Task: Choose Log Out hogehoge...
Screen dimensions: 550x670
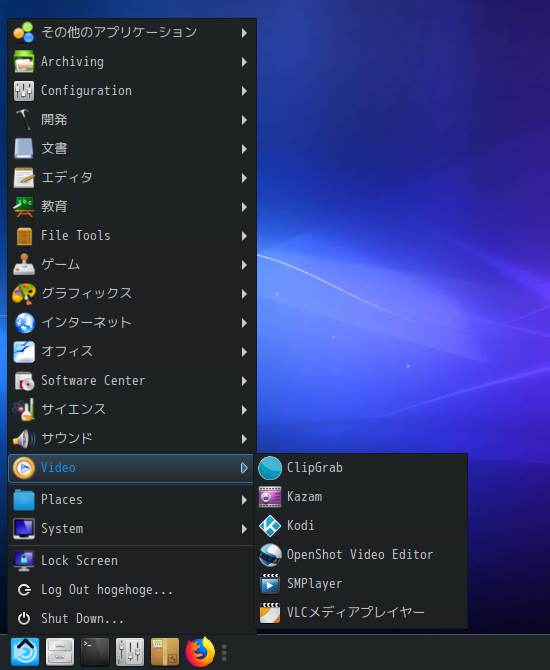Action: [x=131, y=590]
